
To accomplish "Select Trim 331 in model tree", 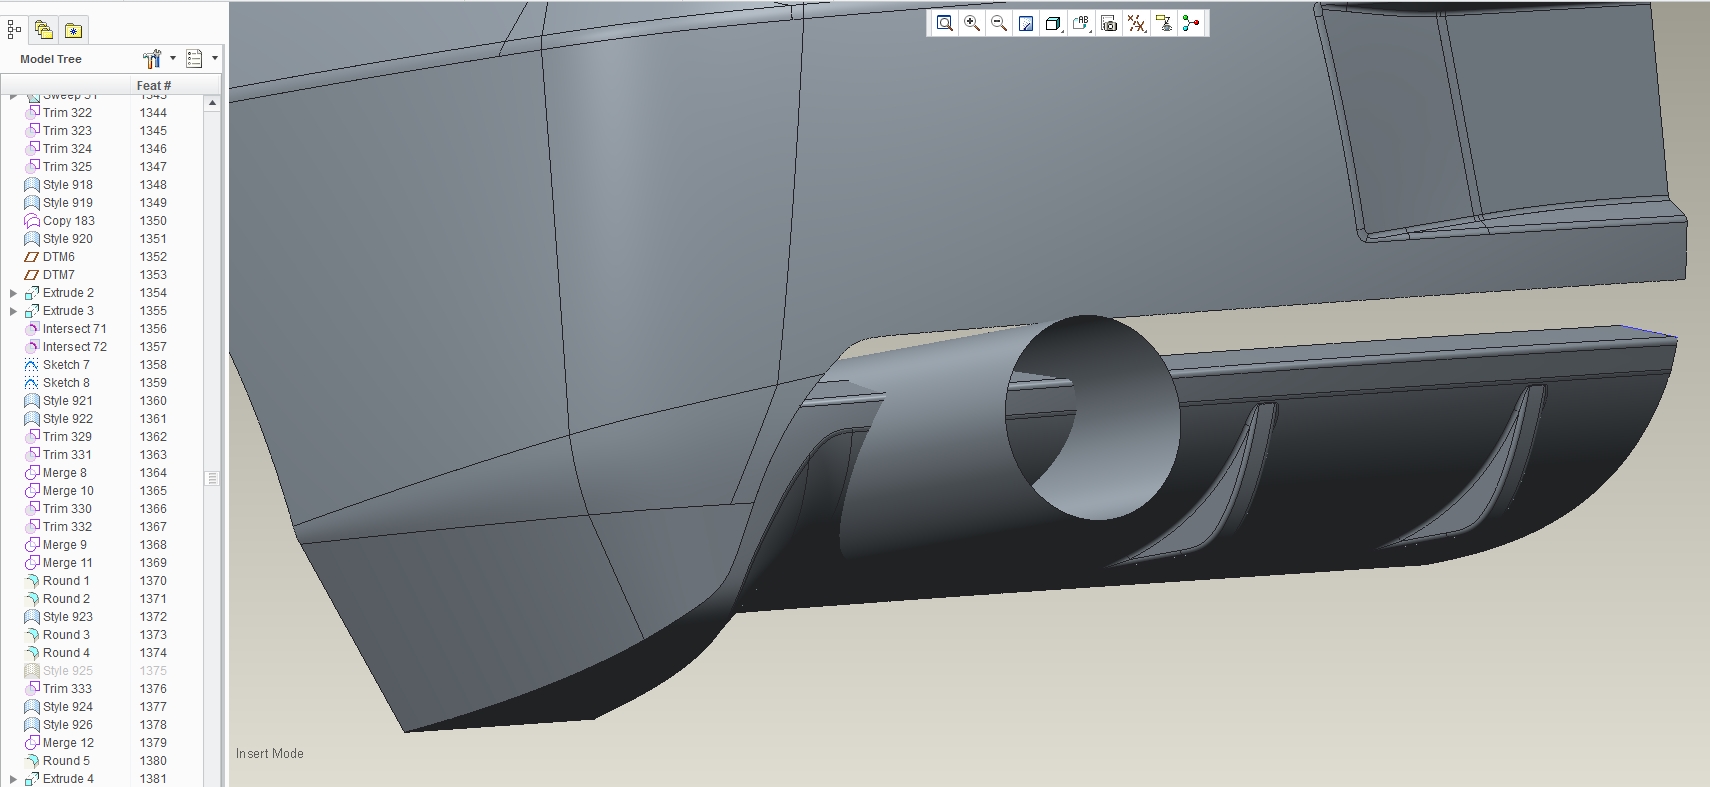I will click(67, 455).
